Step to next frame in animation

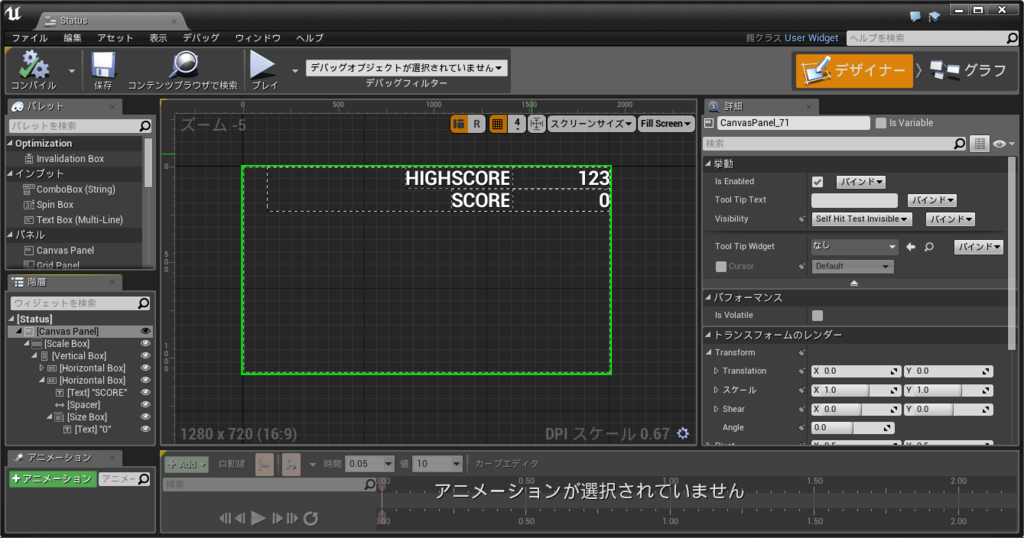pos(277,518)
